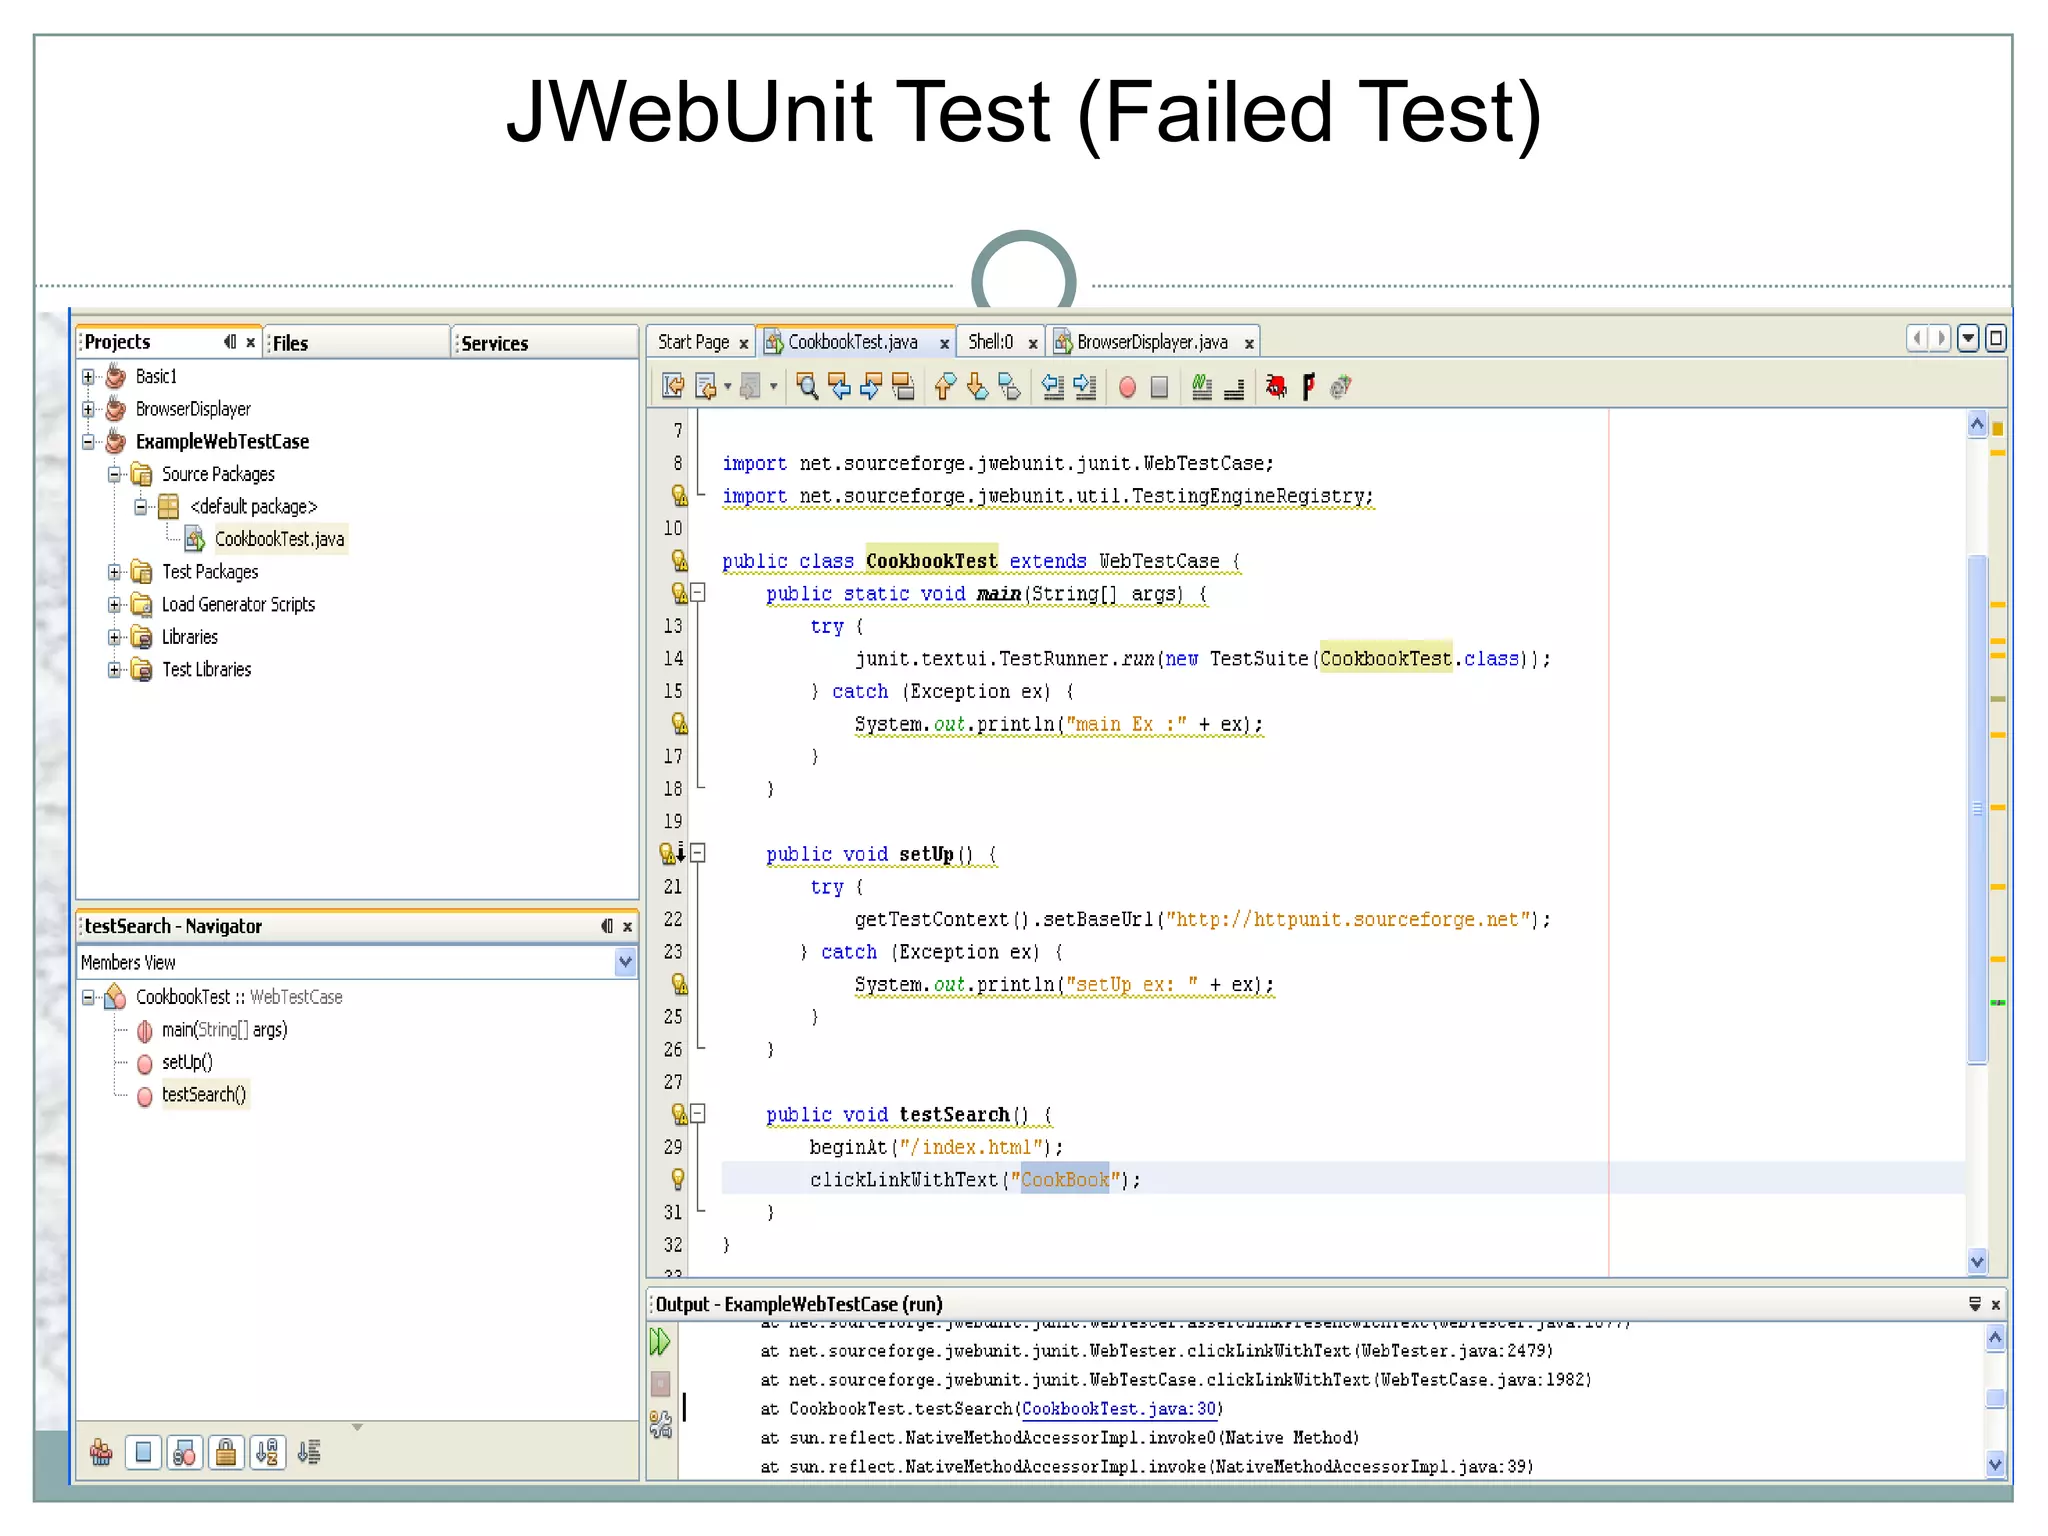Toggle Show Non-Public Members lock button
The image size is (2048, 1536).
(x=226, y=1452)
